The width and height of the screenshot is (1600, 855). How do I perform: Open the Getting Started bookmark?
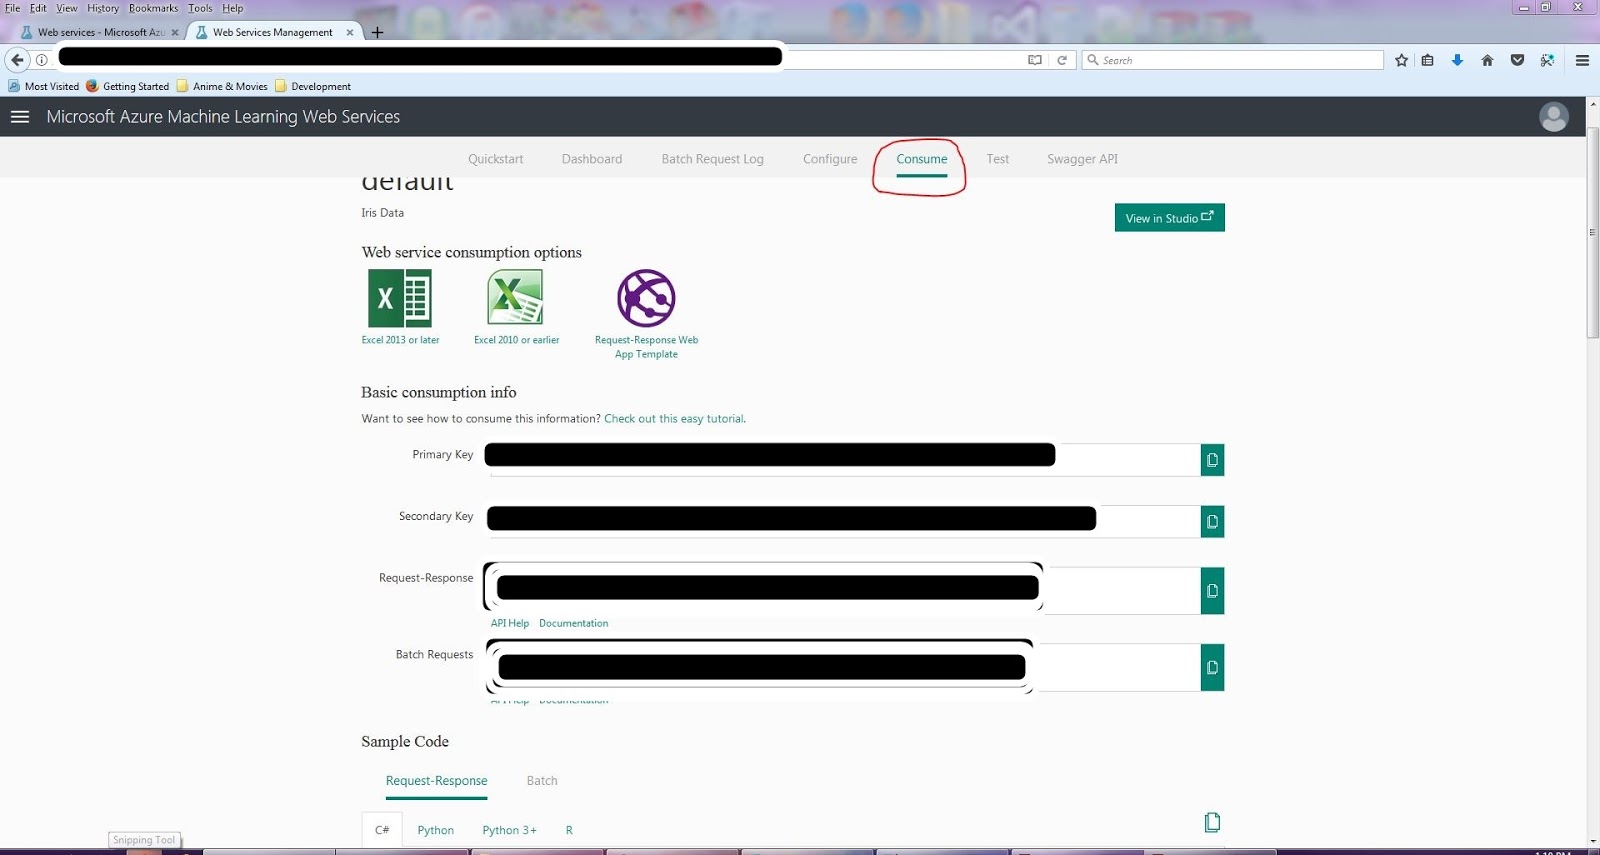point(128,86)
